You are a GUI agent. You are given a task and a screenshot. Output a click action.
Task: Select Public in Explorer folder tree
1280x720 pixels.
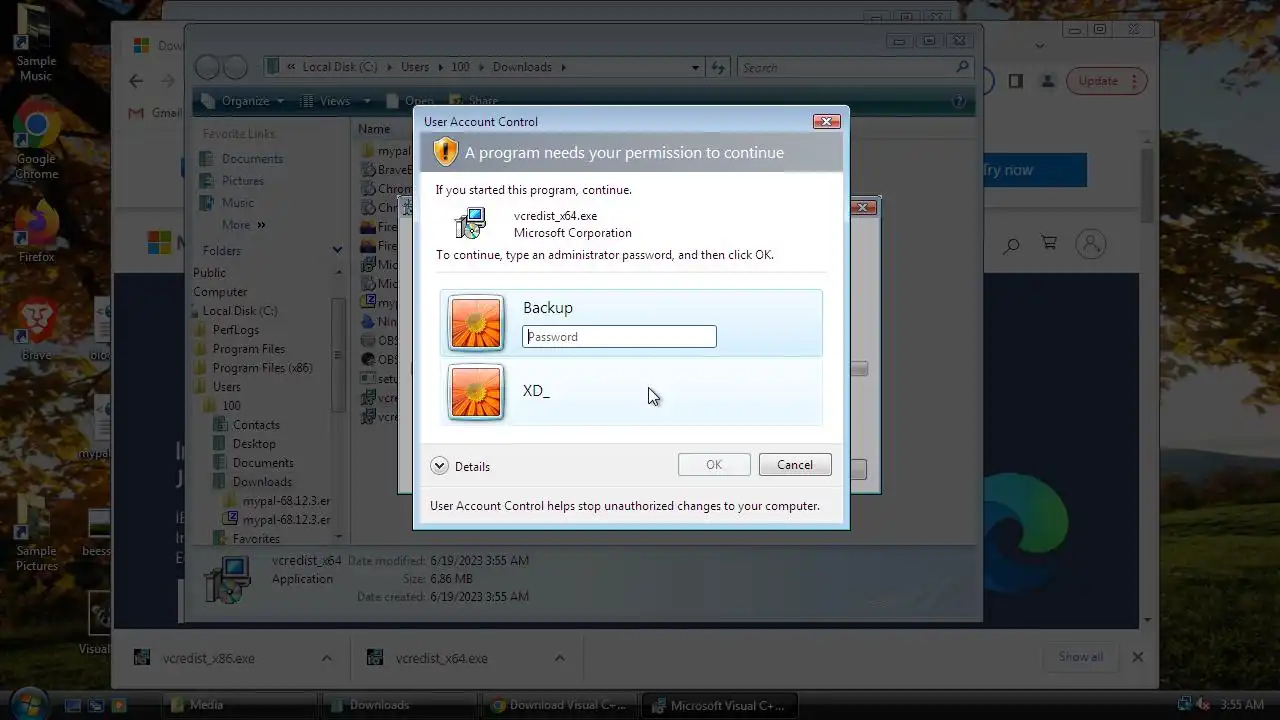tap(209, 273)
